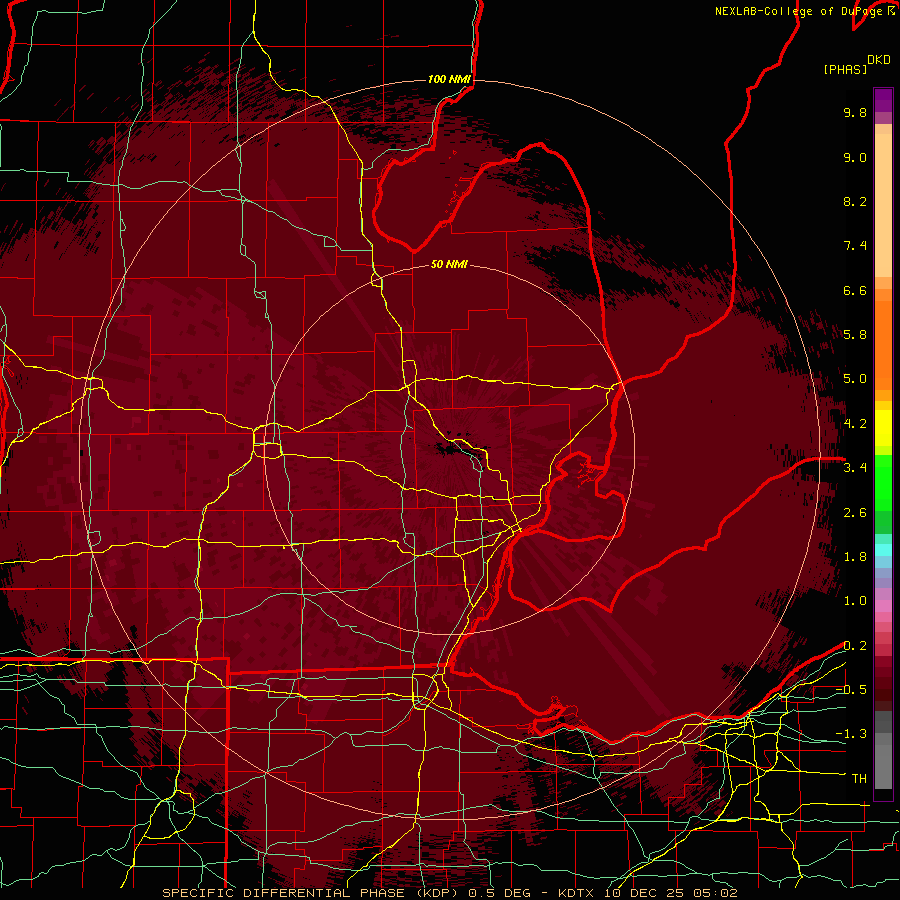The width and height of the screenshot is (900, 900).
Task: Click the 5.0 legend value
Action: point(855,379)
